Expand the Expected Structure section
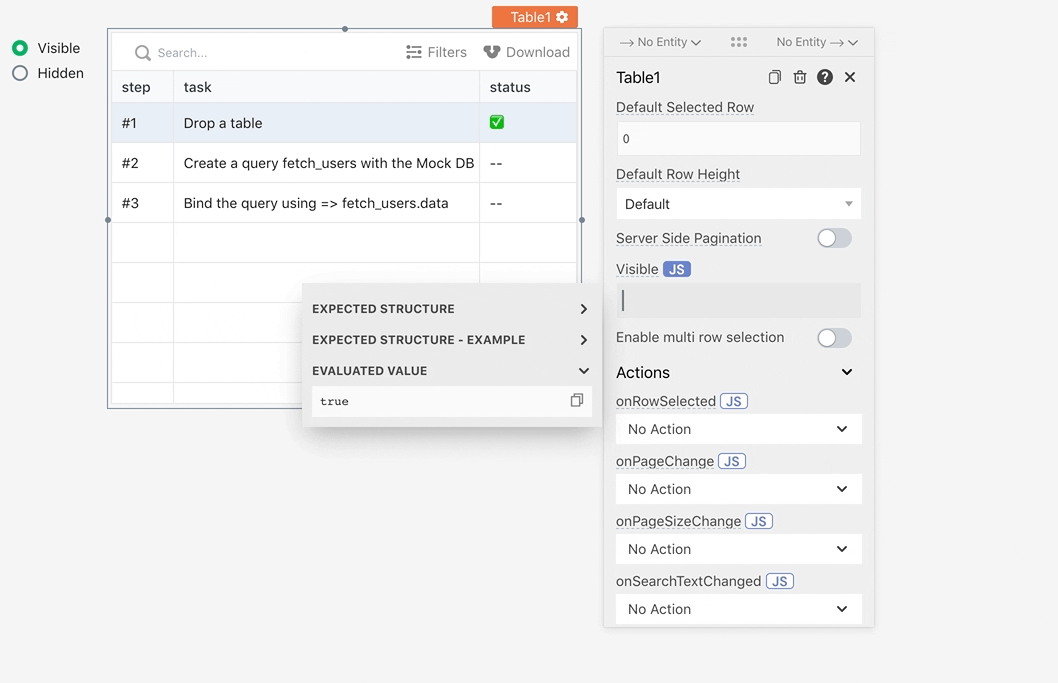 (450, 308)
